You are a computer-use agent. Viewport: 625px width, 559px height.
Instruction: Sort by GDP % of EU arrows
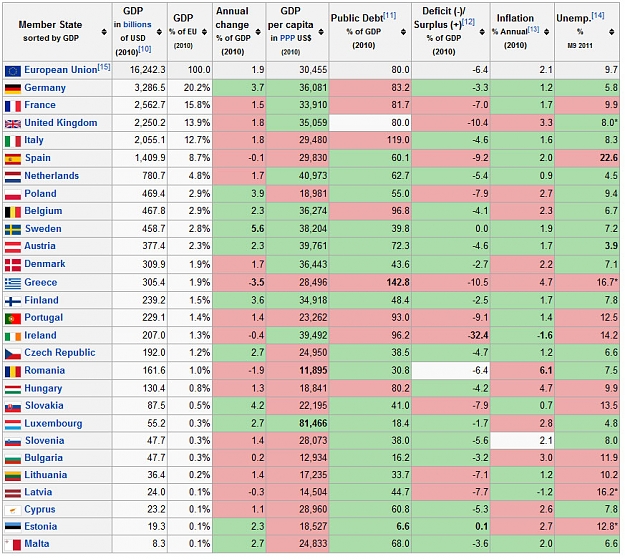[x=204, y=32]
